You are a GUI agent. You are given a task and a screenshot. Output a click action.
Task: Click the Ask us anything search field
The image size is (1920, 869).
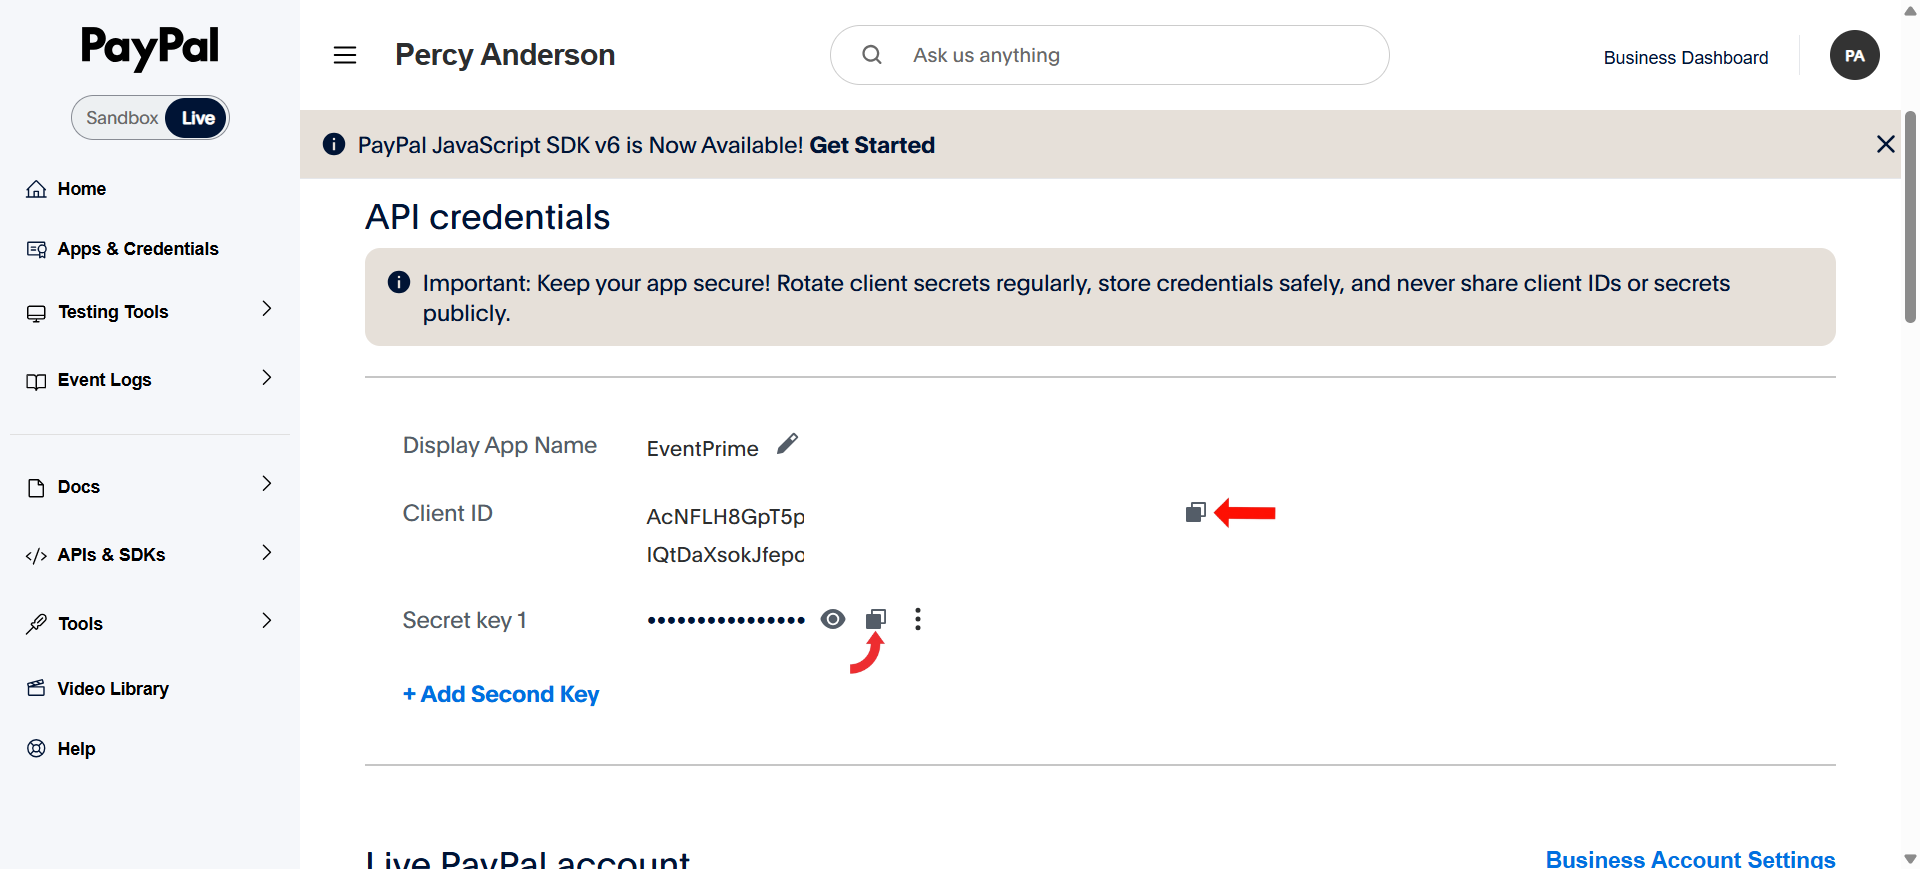1130,55
